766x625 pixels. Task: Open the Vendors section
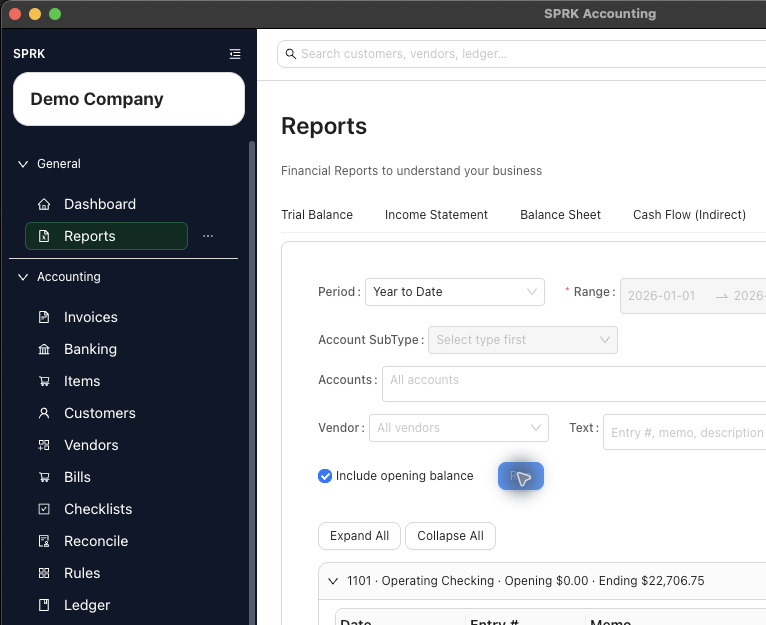tap(91, 445)
